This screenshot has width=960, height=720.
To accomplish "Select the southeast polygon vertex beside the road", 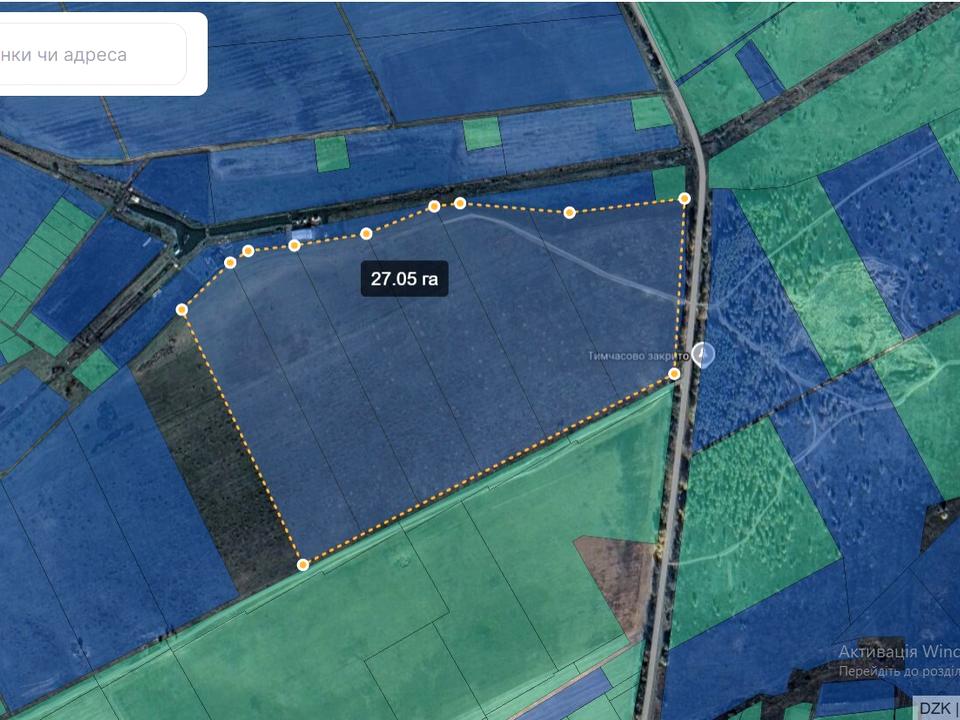I will [x=674, y=374].
